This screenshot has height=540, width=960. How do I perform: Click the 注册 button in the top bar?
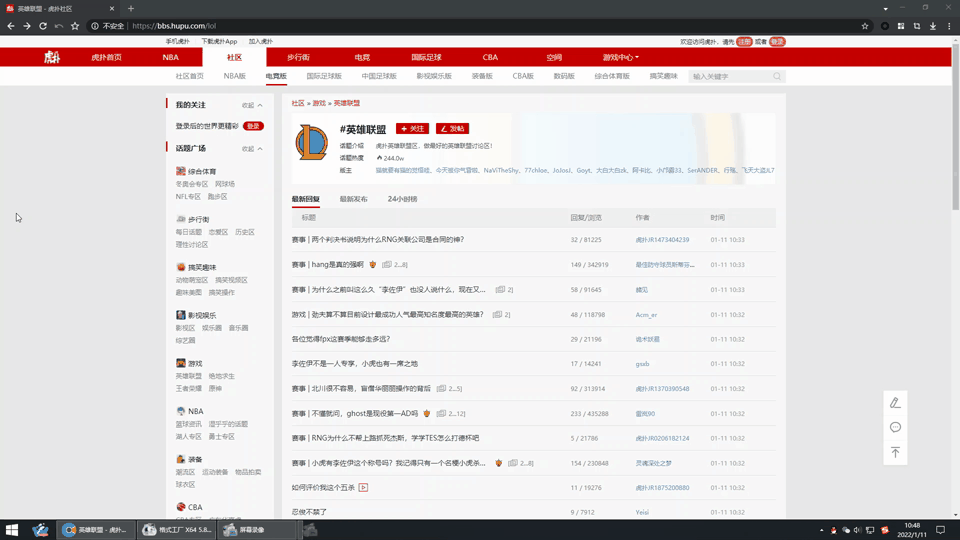click(744, 42)
